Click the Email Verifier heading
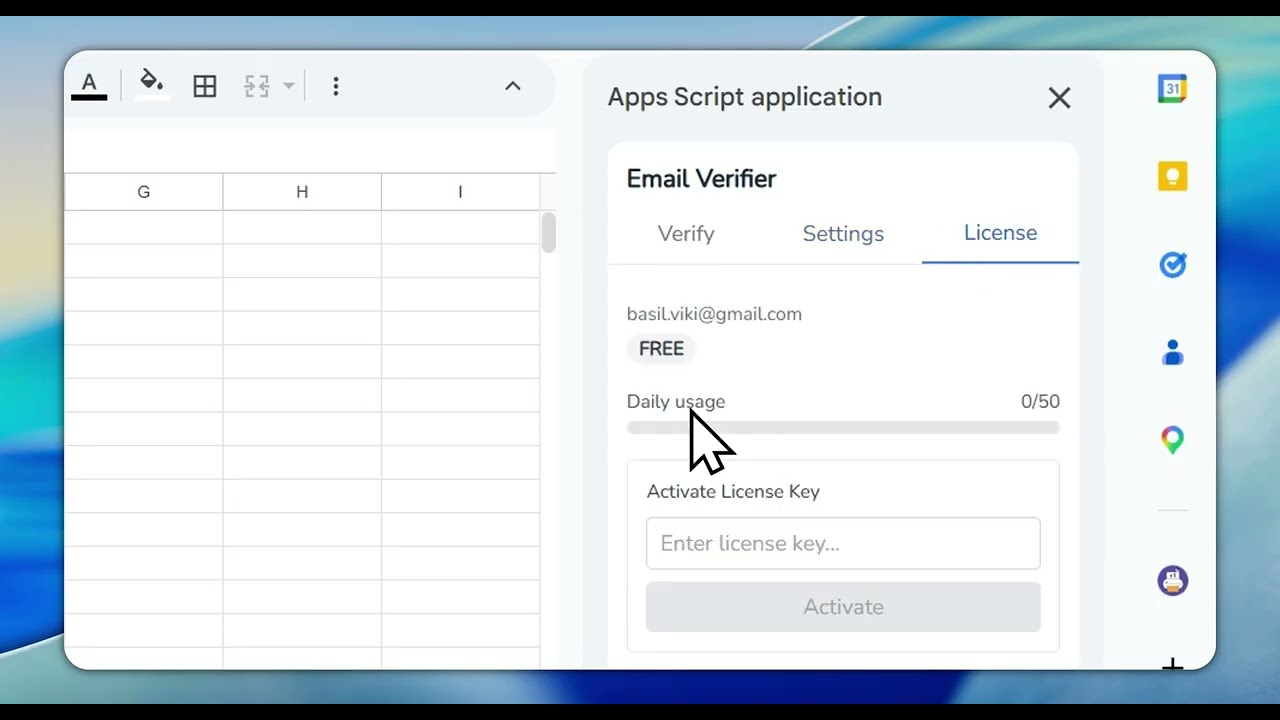 701,179
